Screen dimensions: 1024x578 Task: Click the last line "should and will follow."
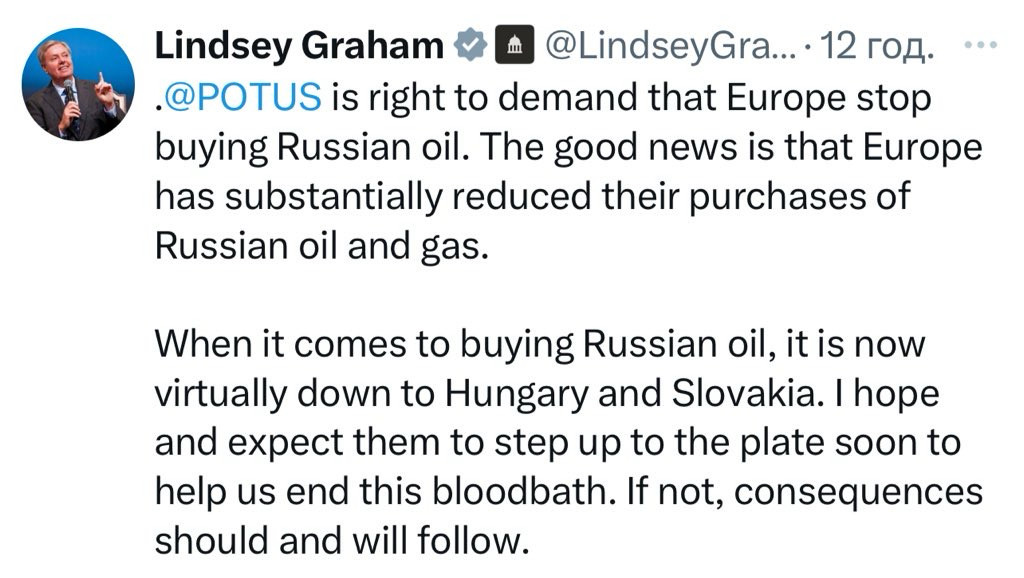pos(341,541)
